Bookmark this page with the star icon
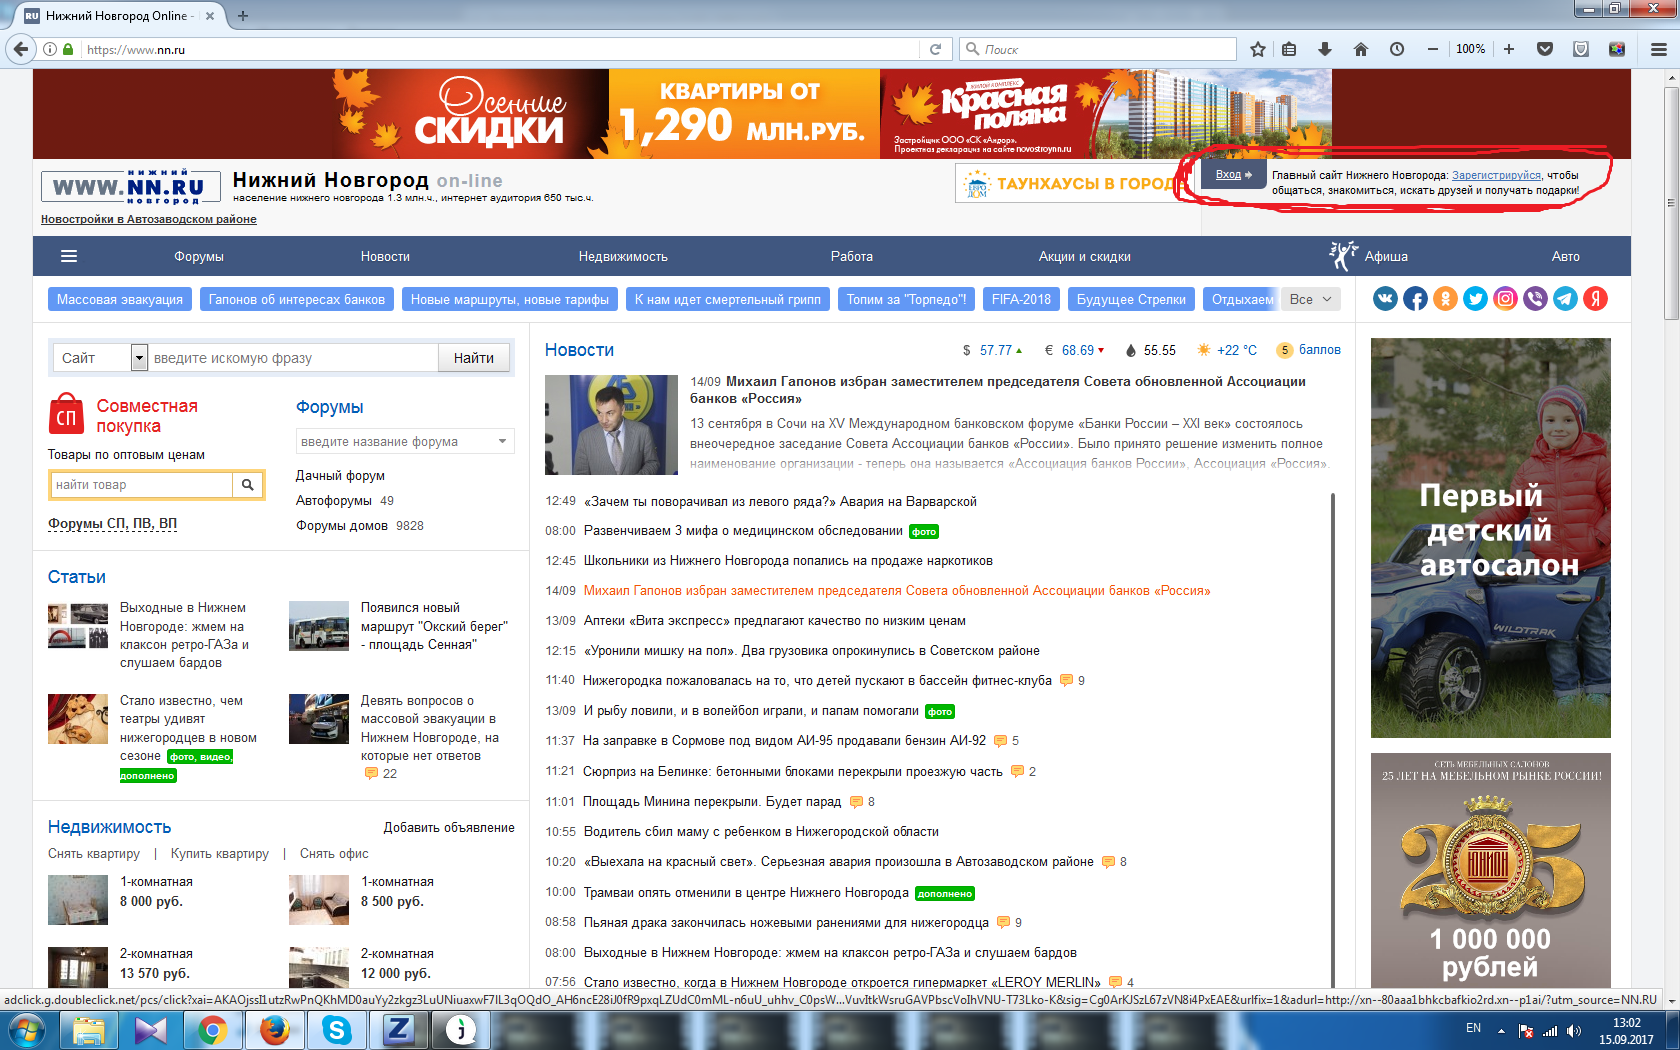 [x=1258, y=49]
